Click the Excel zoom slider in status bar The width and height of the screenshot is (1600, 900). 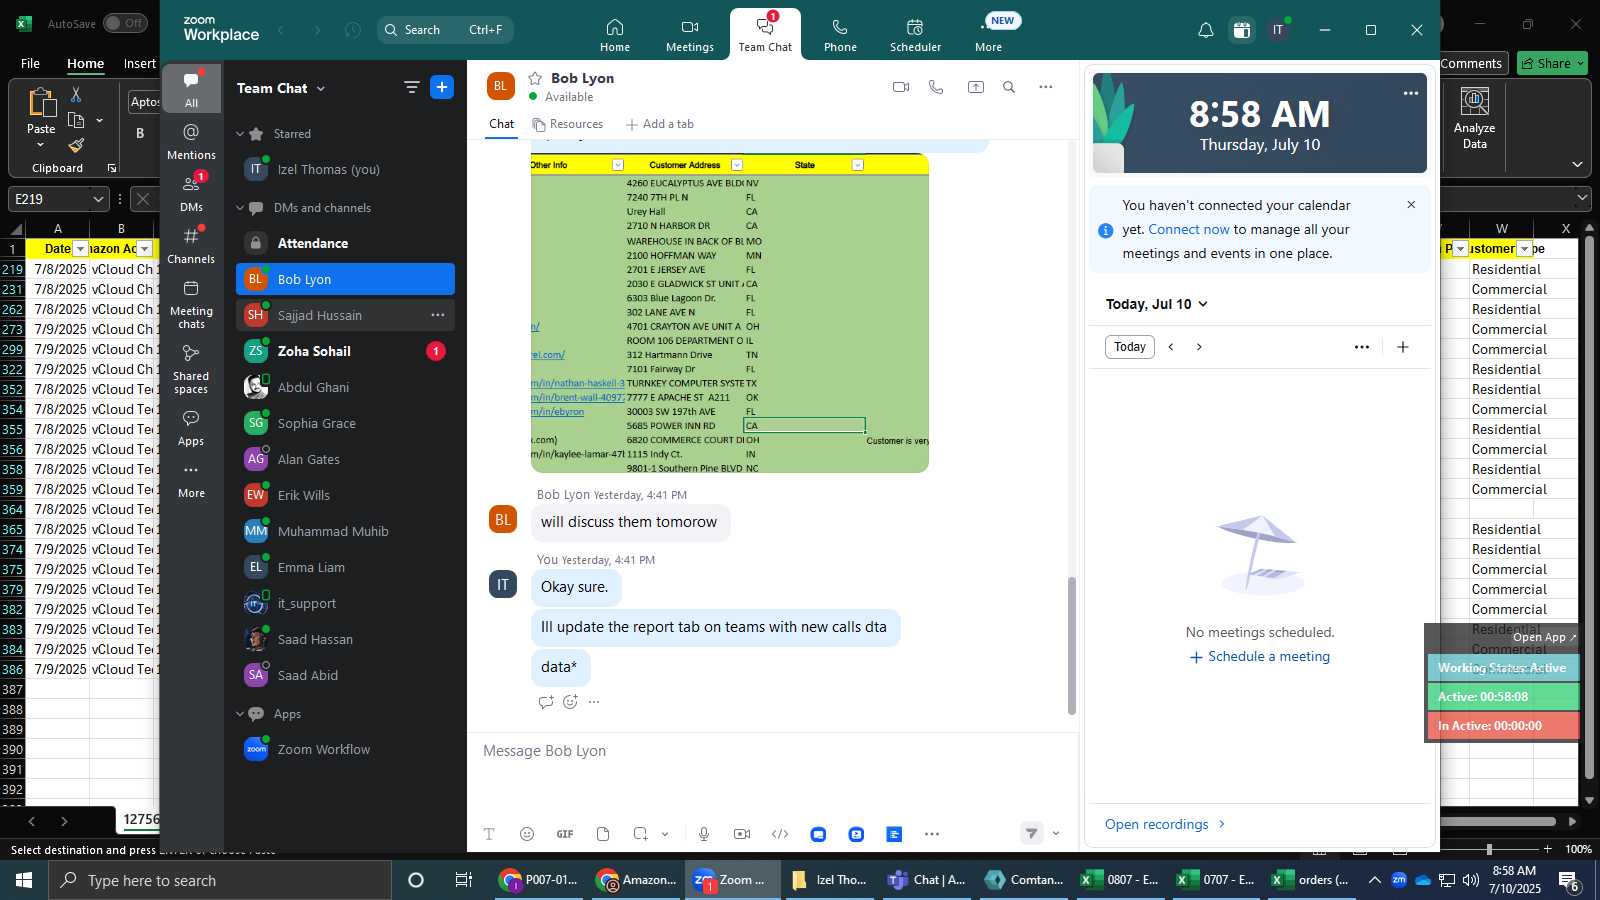(x=1489, y=849)
